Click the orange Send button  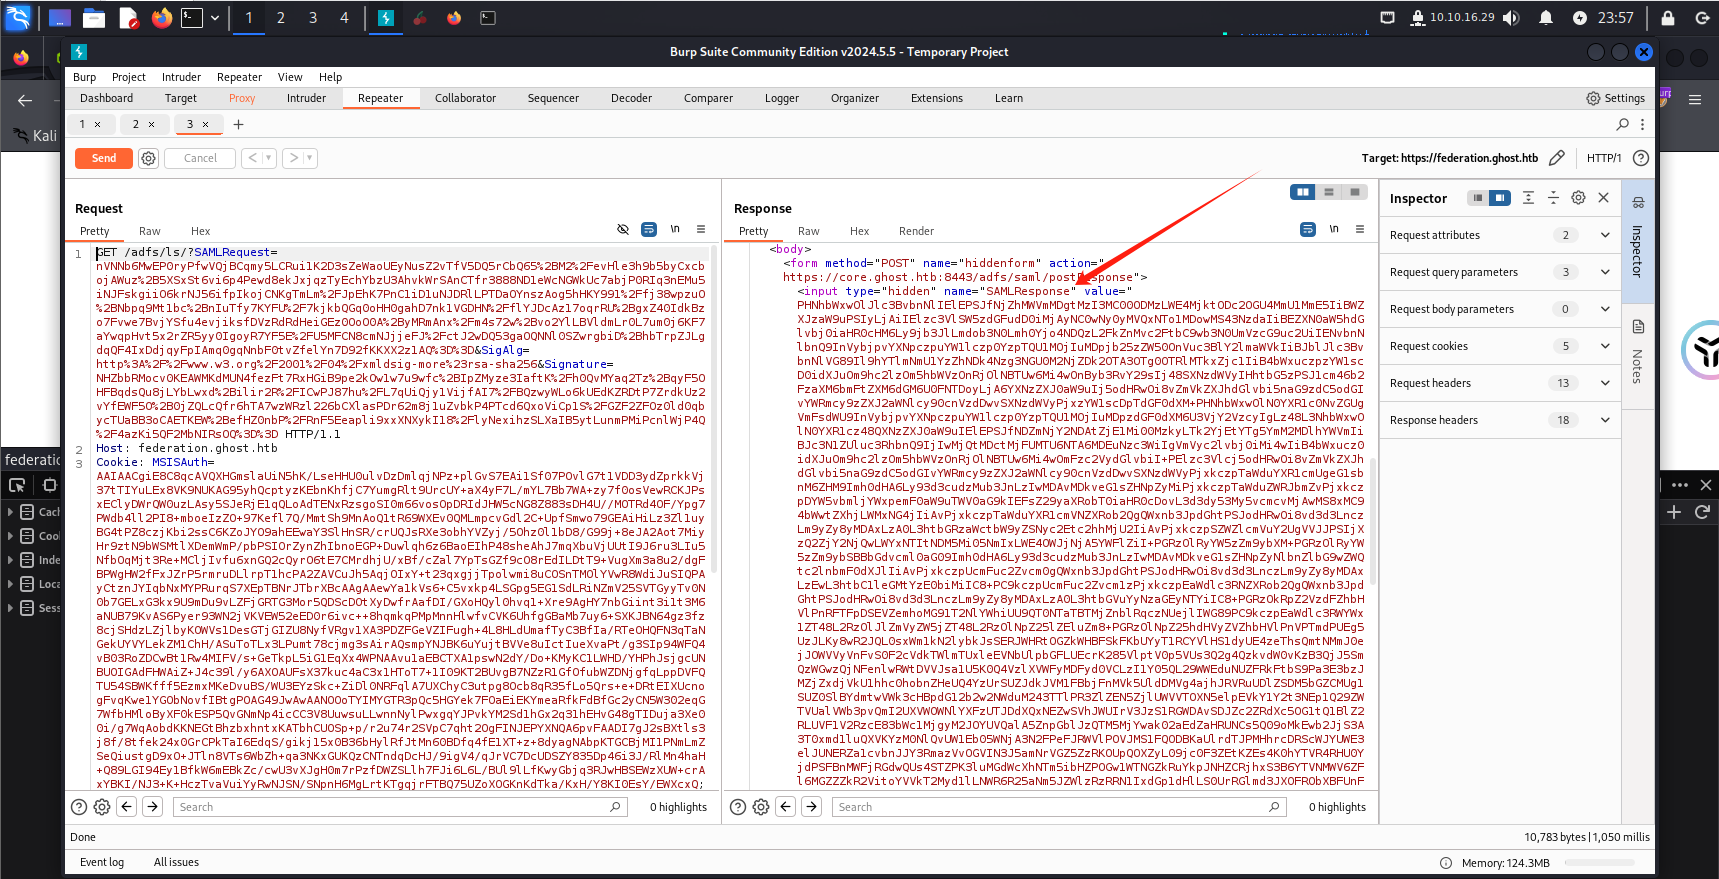[x=104, y=158]
